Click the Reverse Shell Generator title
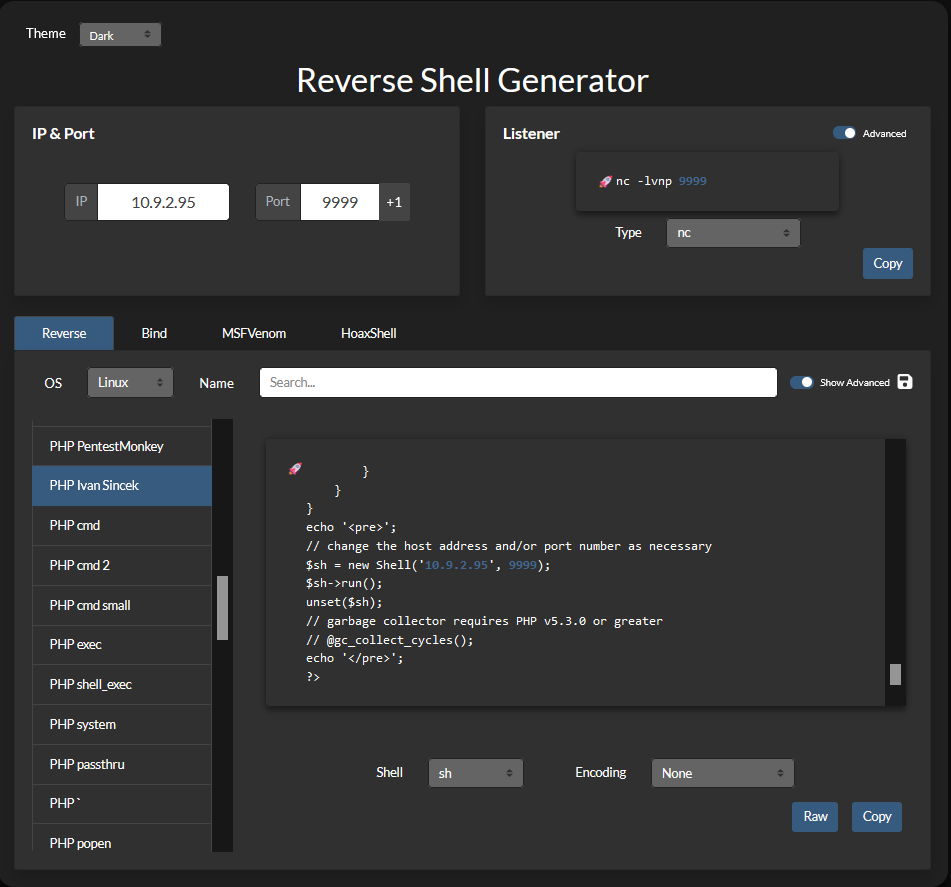This screenshot has height=887, width=951. (472, 81)
